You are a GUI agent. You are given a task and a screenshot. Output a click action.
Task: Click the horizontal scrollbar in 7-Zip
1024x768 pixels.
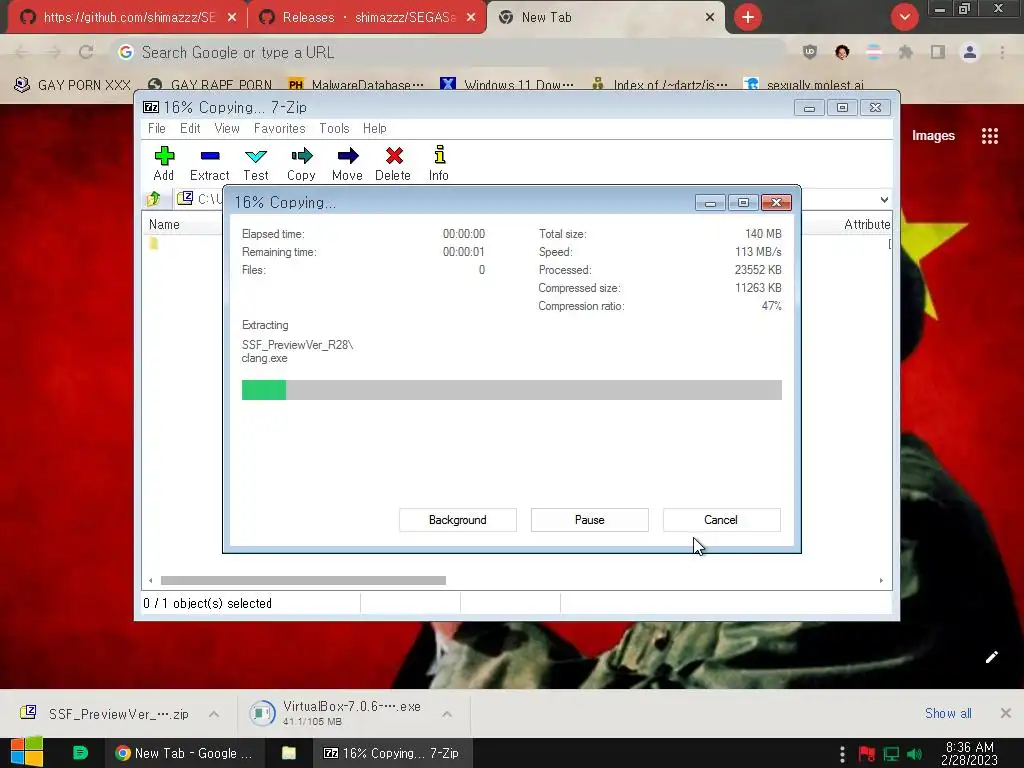(304, 581)
